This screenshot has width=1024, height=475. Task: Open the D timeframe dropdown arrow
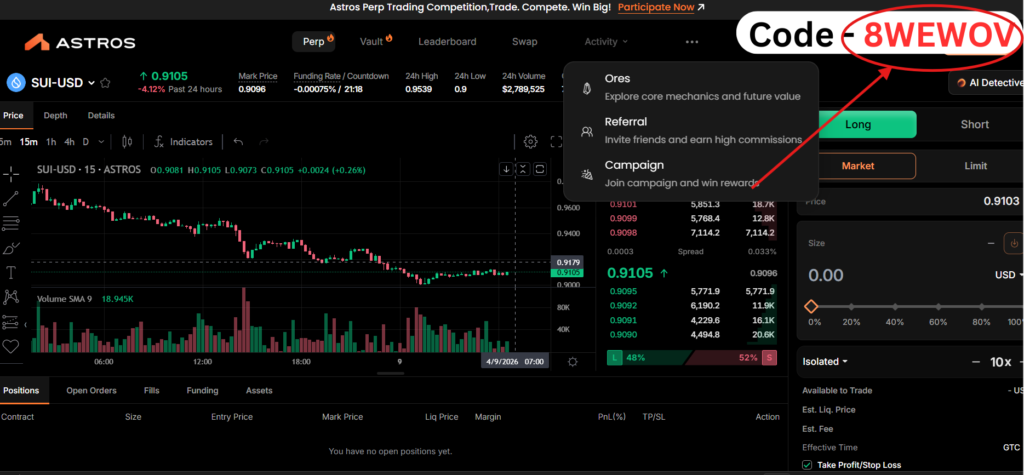point(103,142)
